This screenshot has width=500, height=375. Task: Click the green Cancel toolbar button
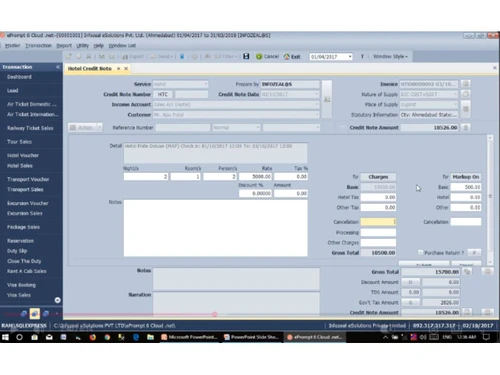267,56
